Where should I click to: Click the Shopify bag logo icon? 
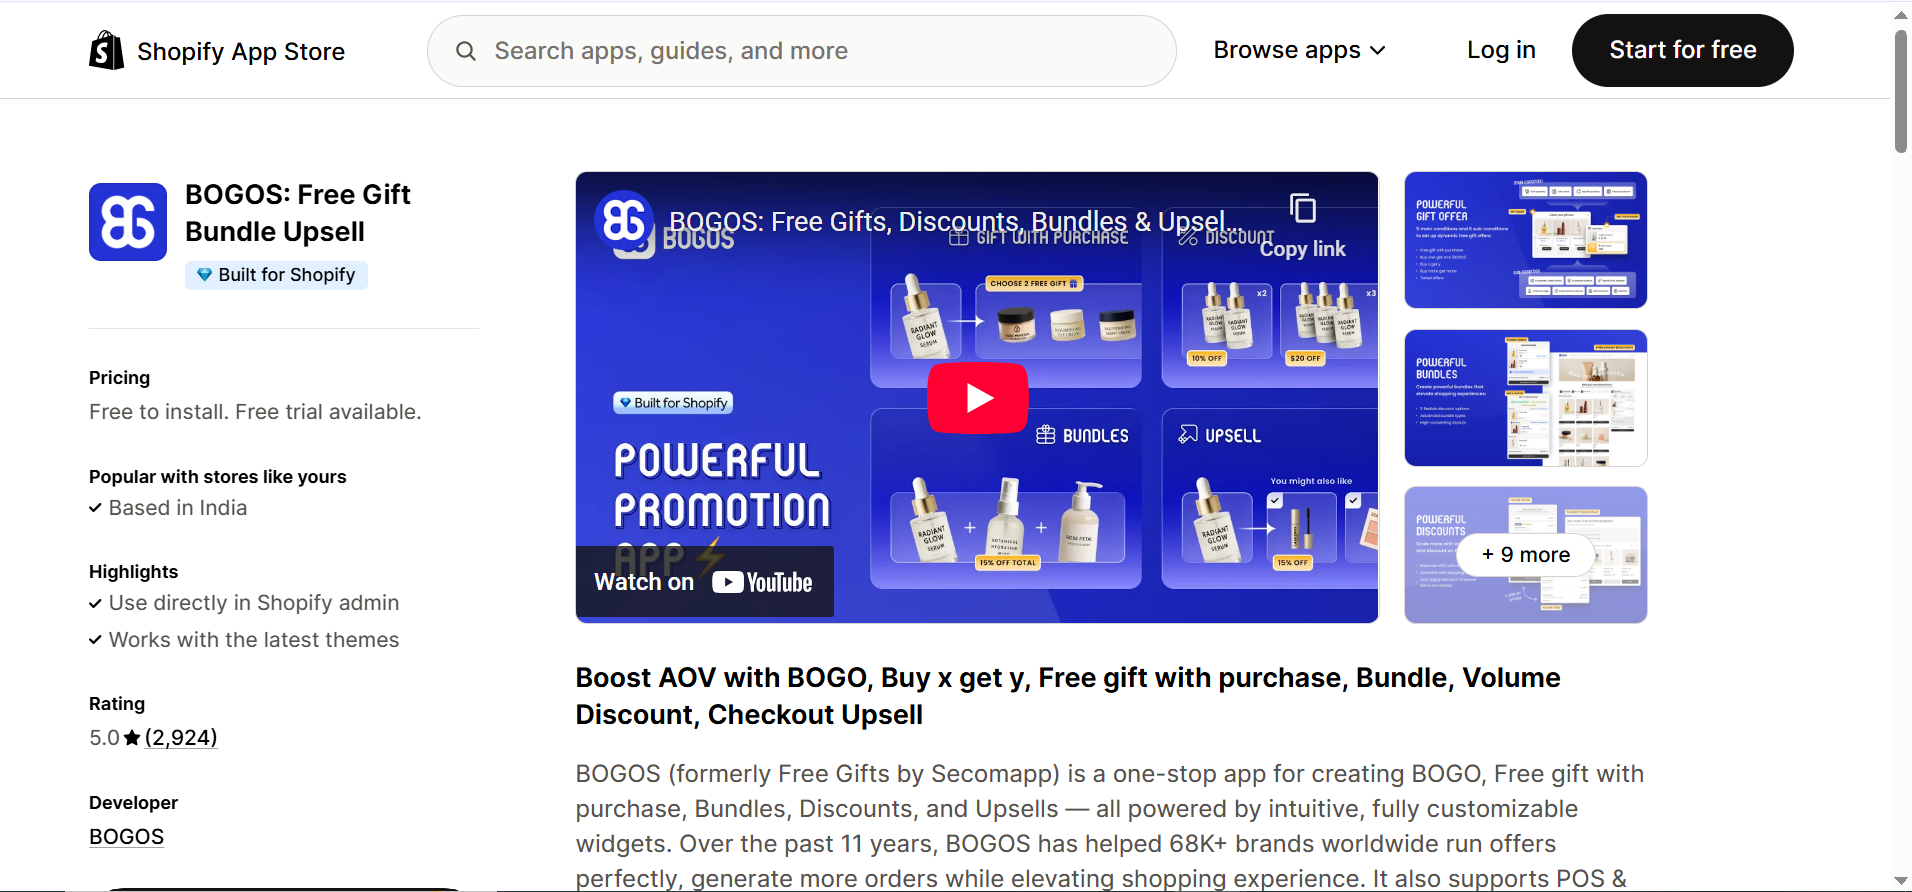tap(106, 50)
